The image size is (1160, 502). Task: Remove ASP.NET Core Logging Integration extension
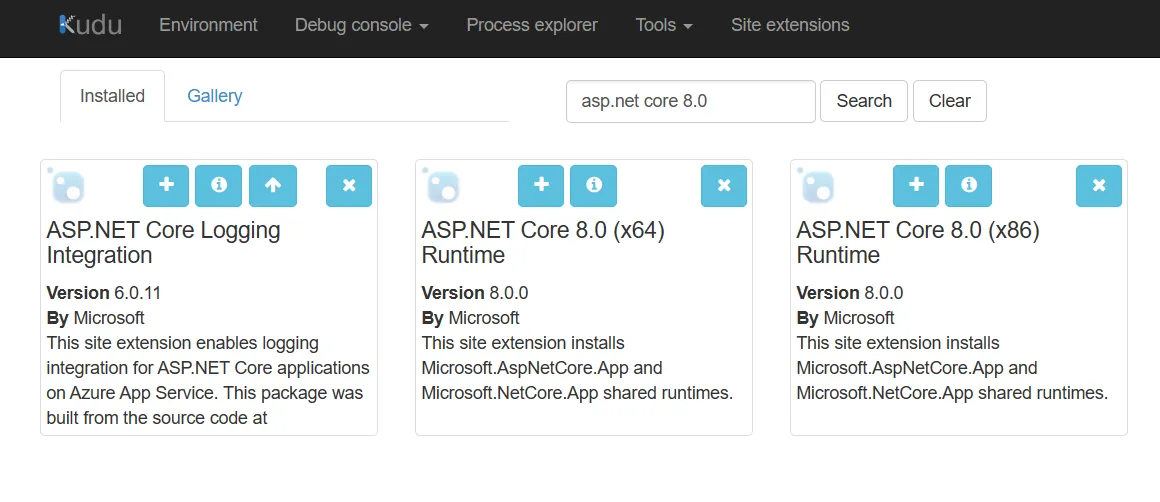tap(349, 185)
